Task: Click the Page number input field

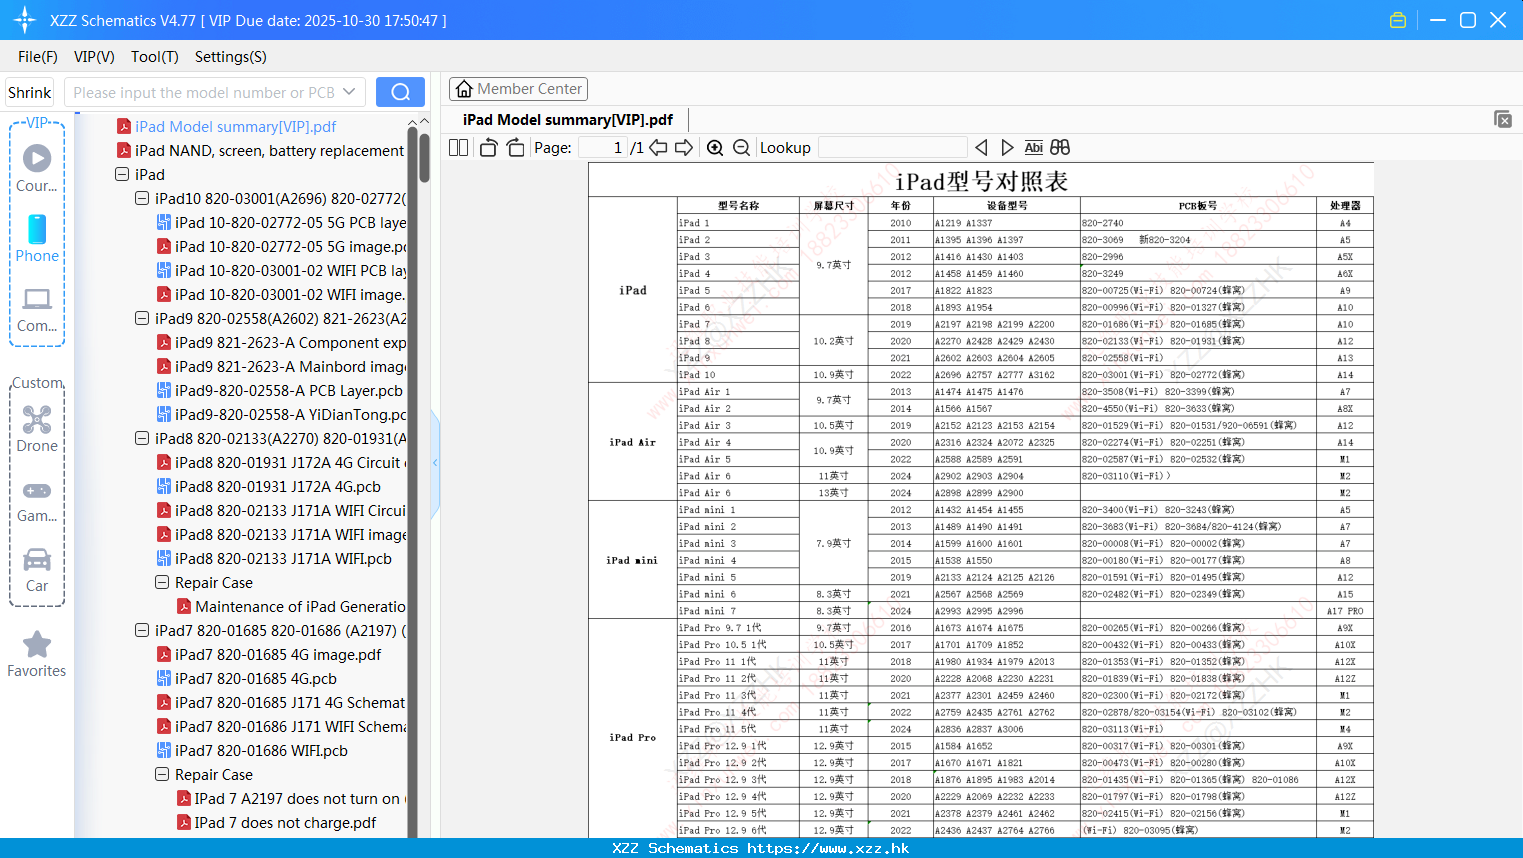Action: [x=603, y=147]
